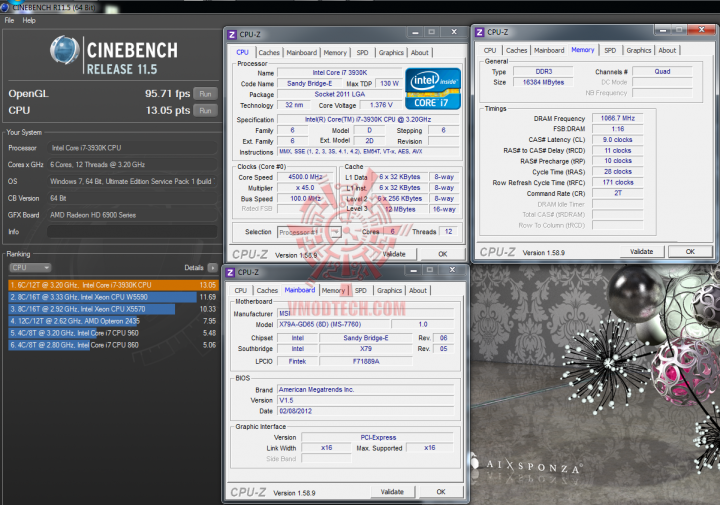Click the Channels # Quad value
The width and height of the screenshot is (720, 505).
click(662, 72)
